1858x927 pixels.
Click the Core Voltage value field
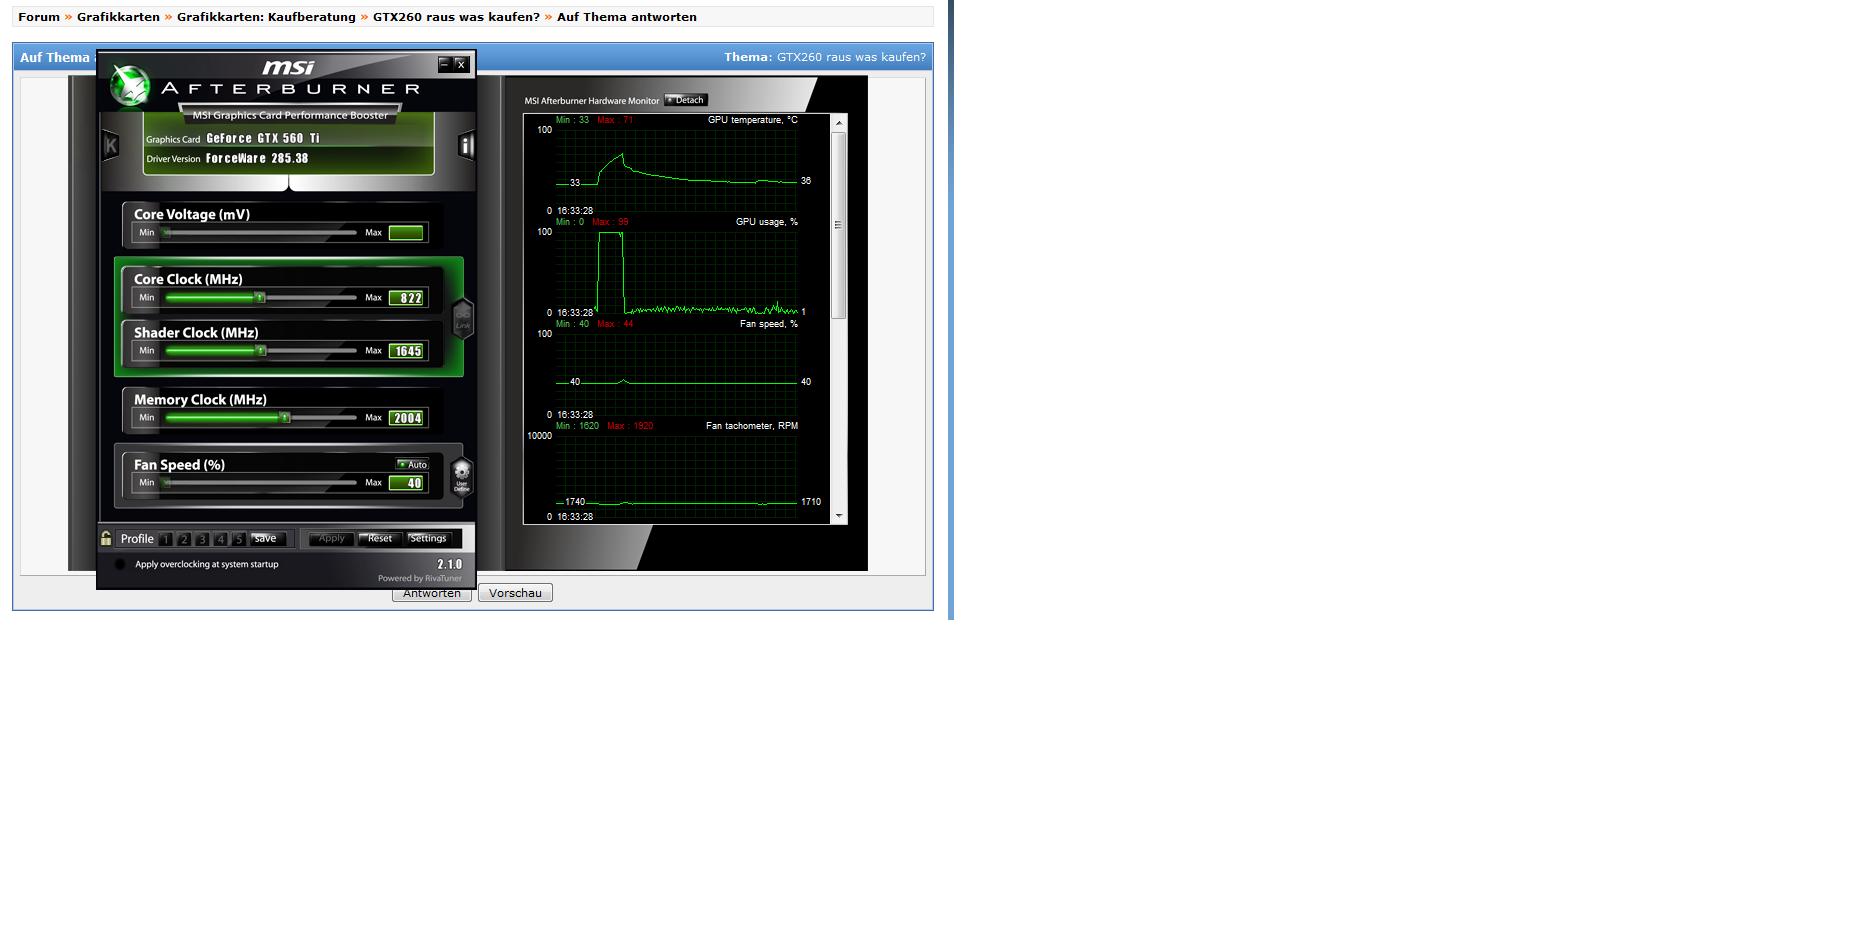[406, 233]
